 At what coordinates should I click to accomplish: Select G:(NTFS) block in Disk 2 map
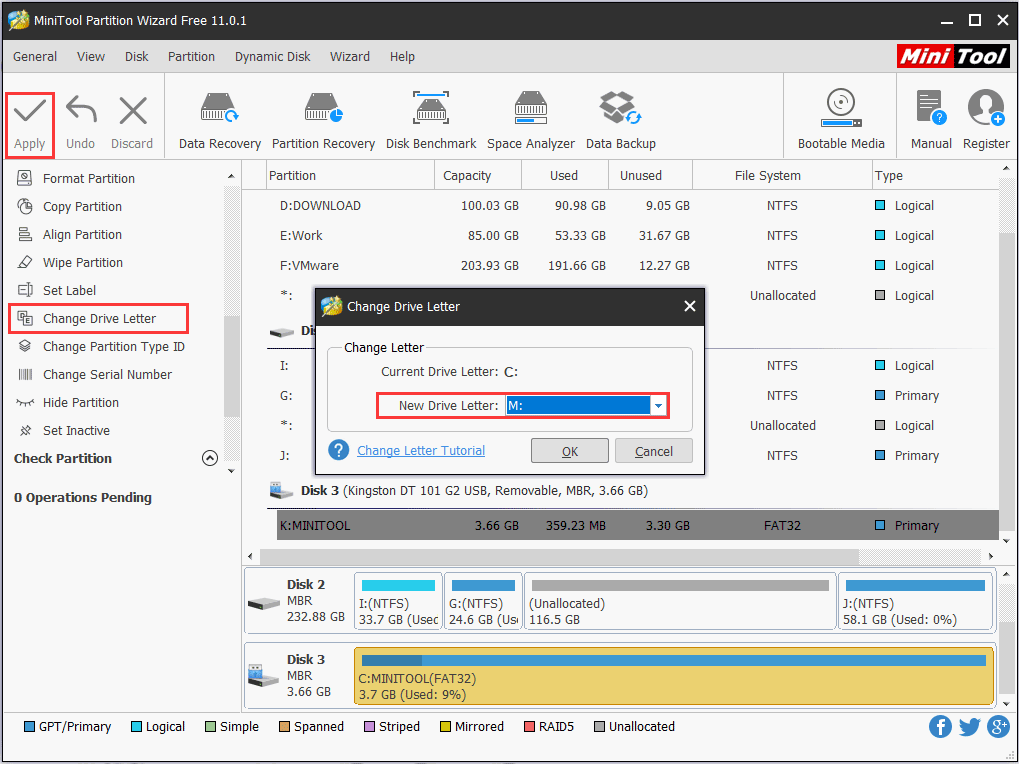[483, 601]
